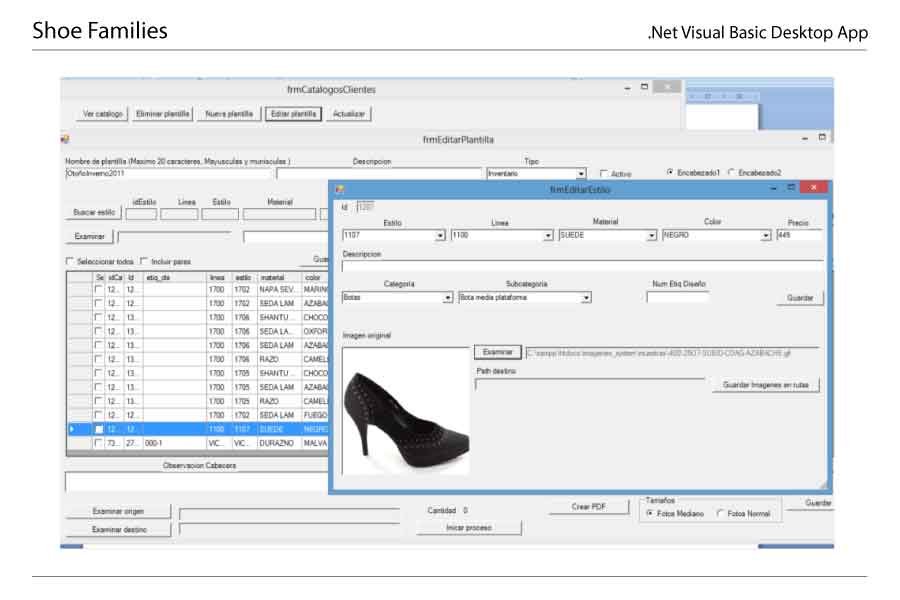This screenshot has height=600, width=900.
Task: Click the frmEditarEstilo window title icon
Action: click(x=340, y=189)
